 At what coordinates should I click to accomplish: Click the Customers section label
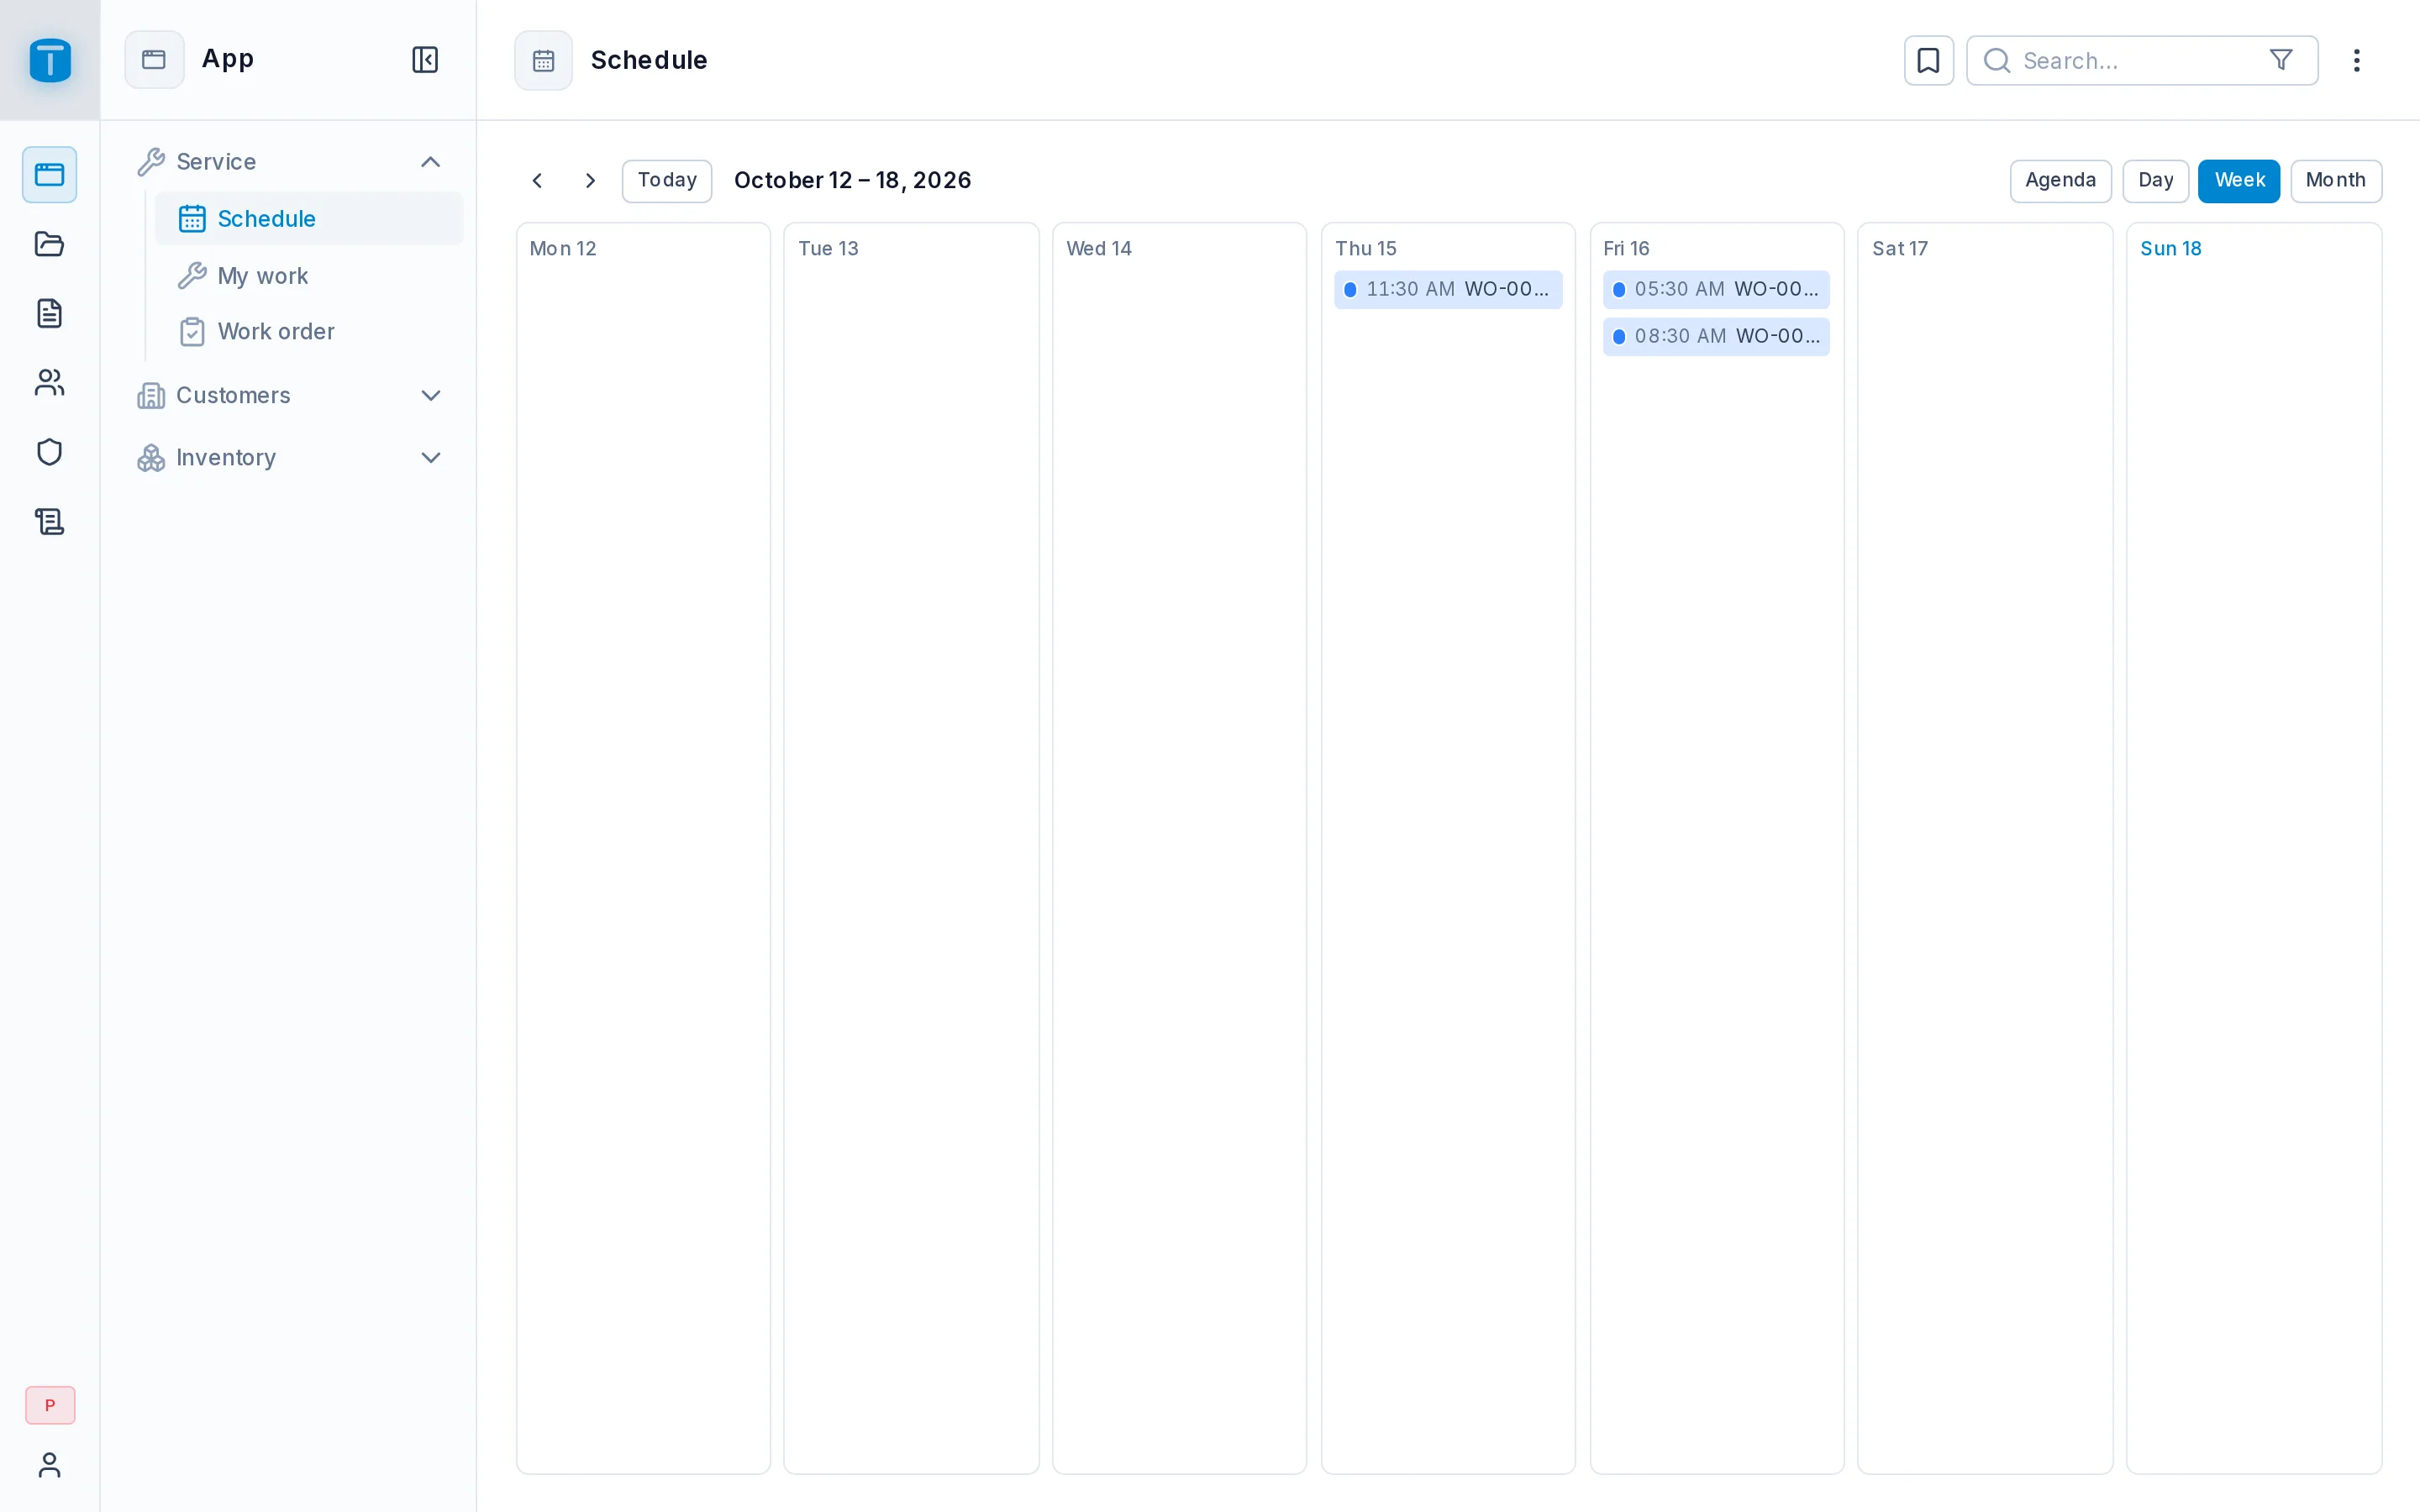click(233, 395)
